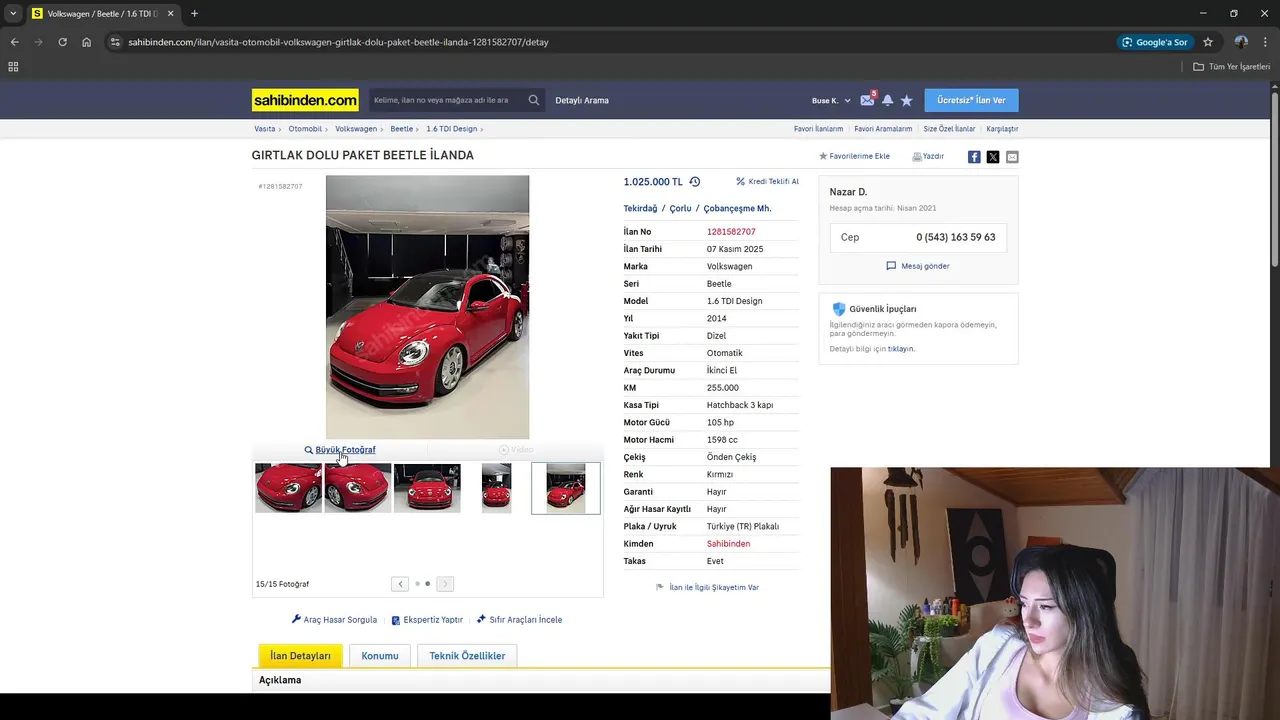Viewport: 1280px width, 720px height.
Task: Open a new browser tab
Action: (x=194, y=14)
